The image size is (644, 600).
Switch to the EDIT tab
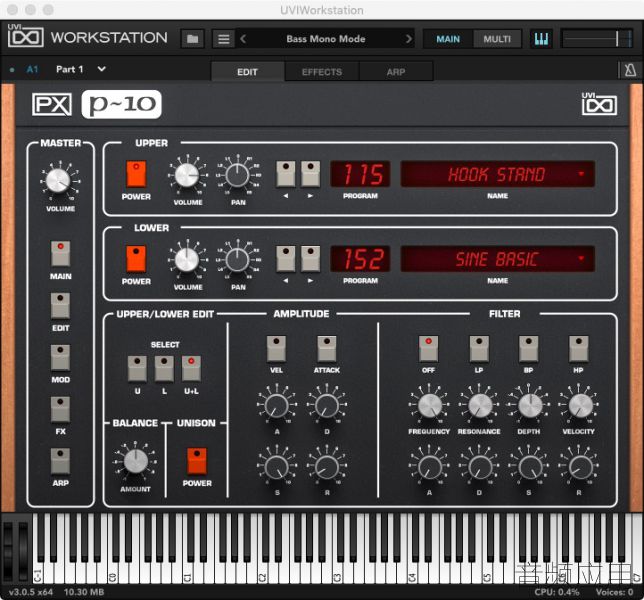[247, 71]
